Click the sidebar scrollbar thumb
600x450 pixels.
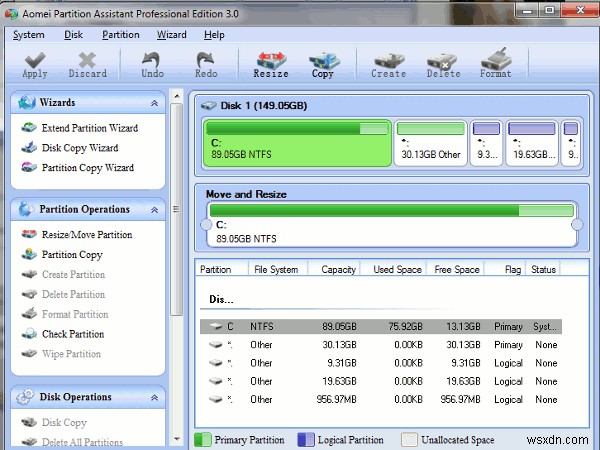176,209
